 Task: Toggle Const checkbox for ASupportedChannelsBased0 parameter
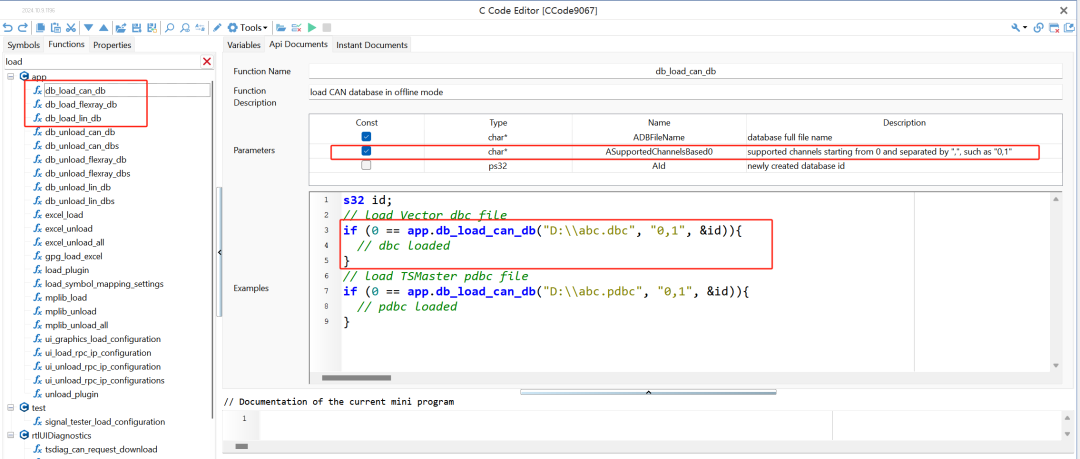point(366,151)
